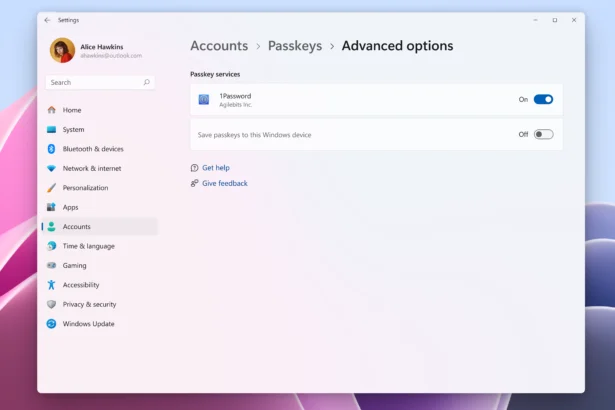Click the Get help link
Viewport: 615px width, 410px height.
[x=216, y=168]
